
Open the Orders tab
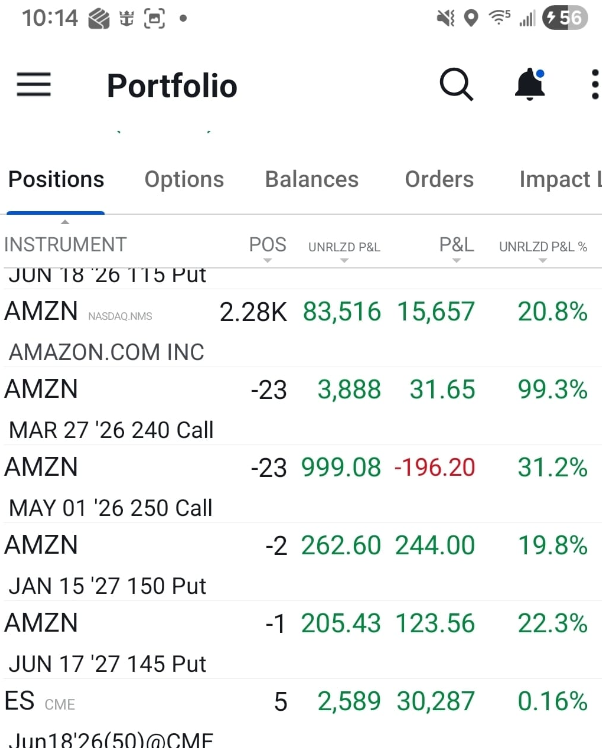439,180
